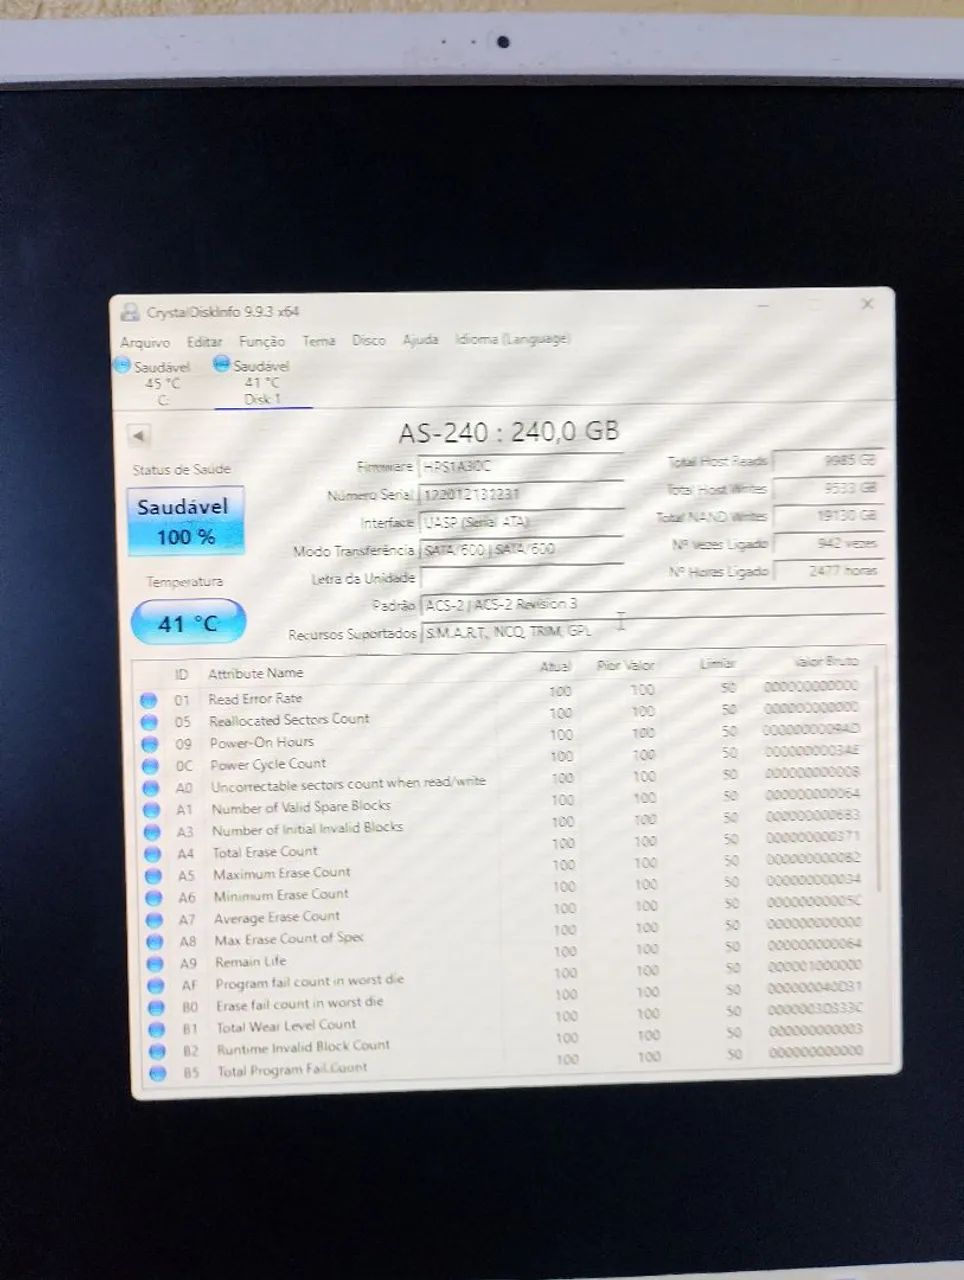Screen dimensions: 964x1280
Task: Open the Disco menu
Action: tap(369, 340)
